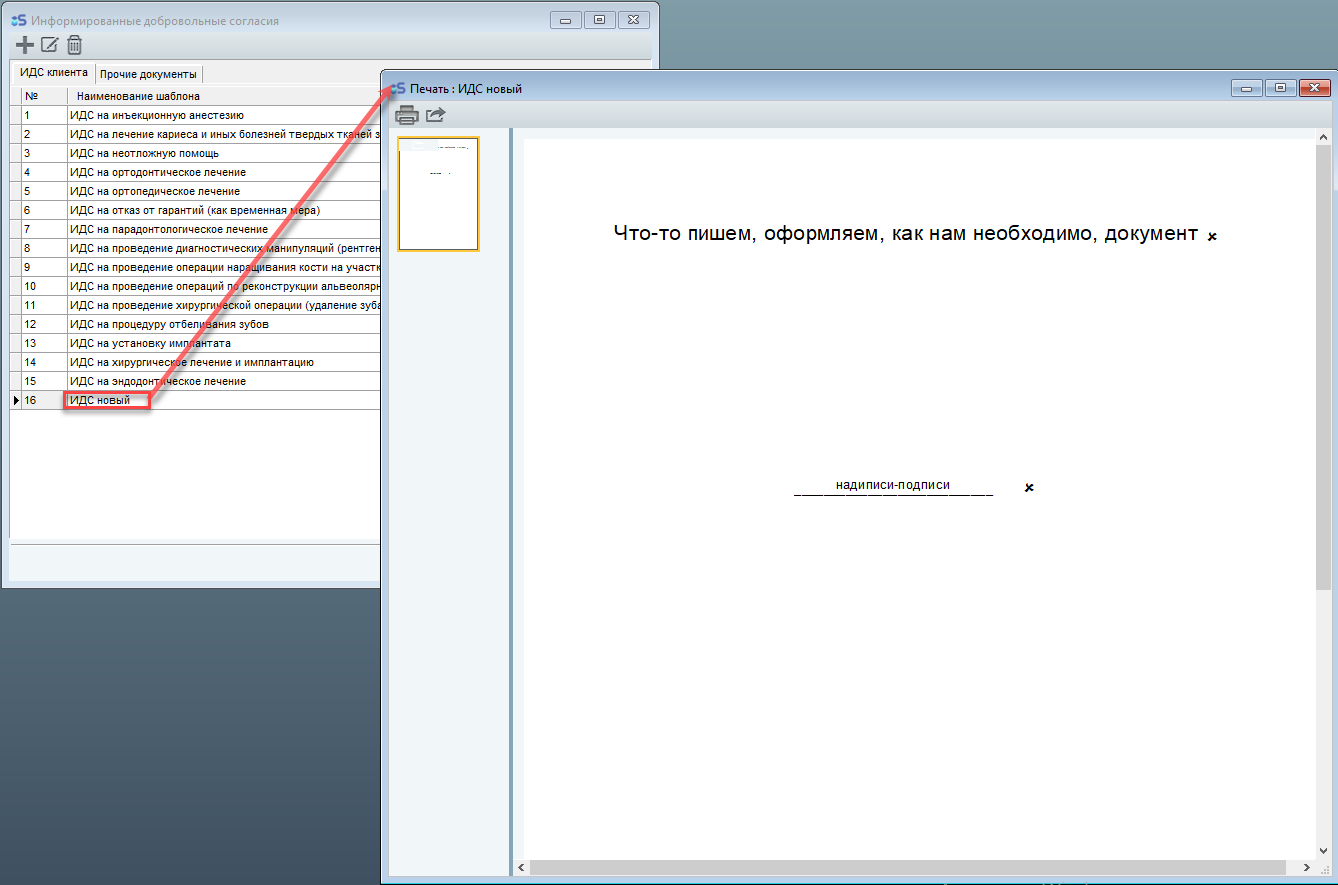Click the 'Наименование шаблона' column header
Viewport: 1338px width, 885px height.
click(x=138, y=96)
